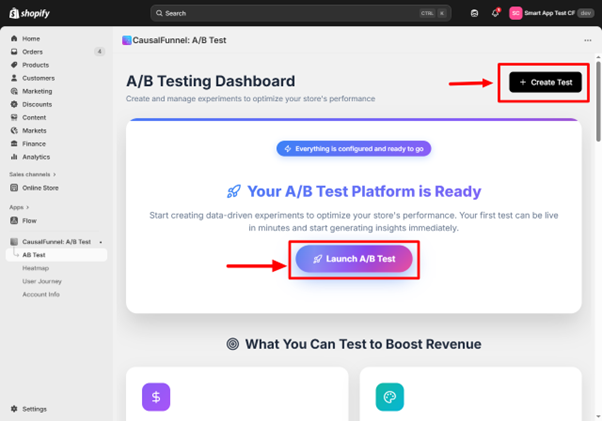Open Heatmap in the sidebar
This screenshot has width=602, height=421.
(35, 268)
